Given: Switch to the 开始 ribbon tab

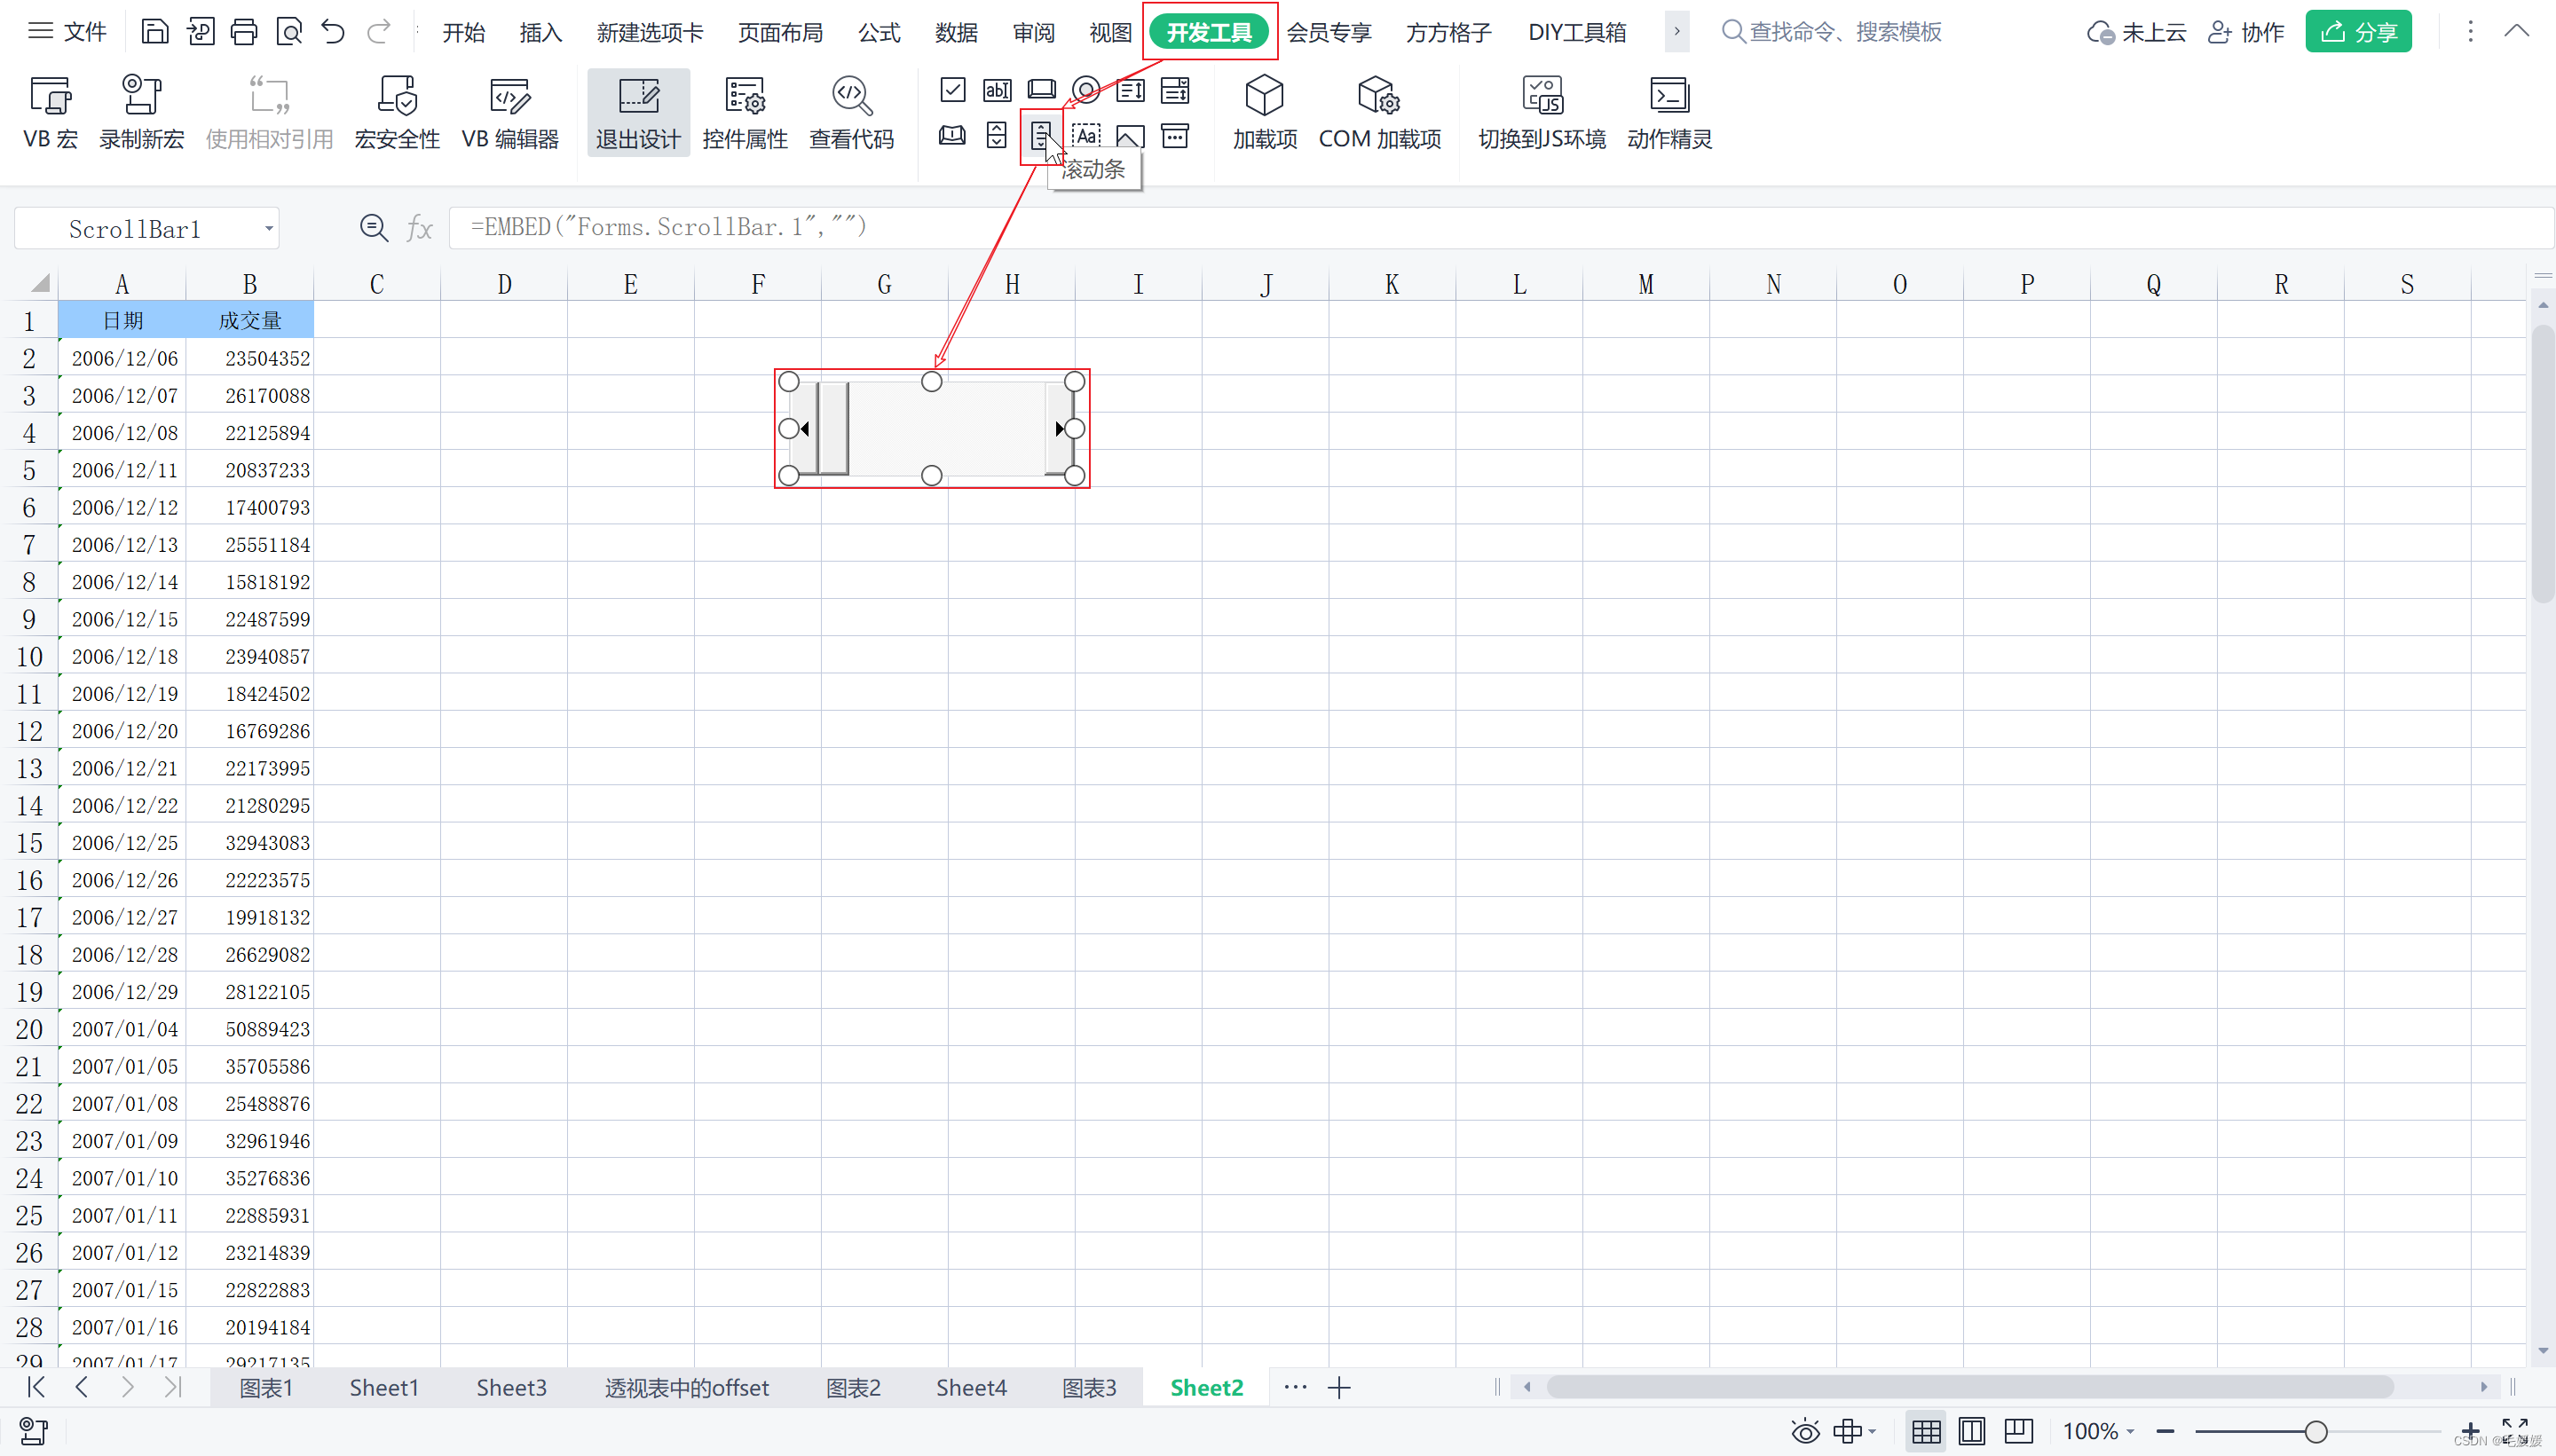Looking at the screenshot, I should point(463,33).
